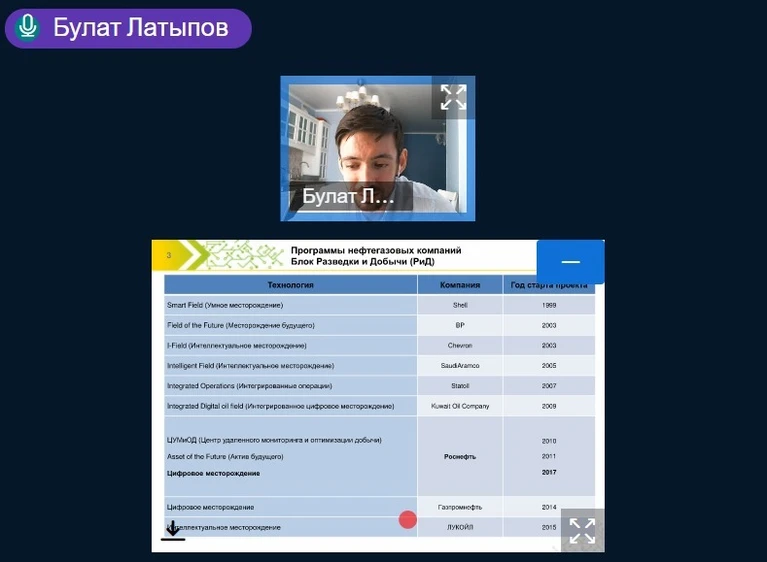
Task: Click the Shell company cell
Action: tap(460, 305)
